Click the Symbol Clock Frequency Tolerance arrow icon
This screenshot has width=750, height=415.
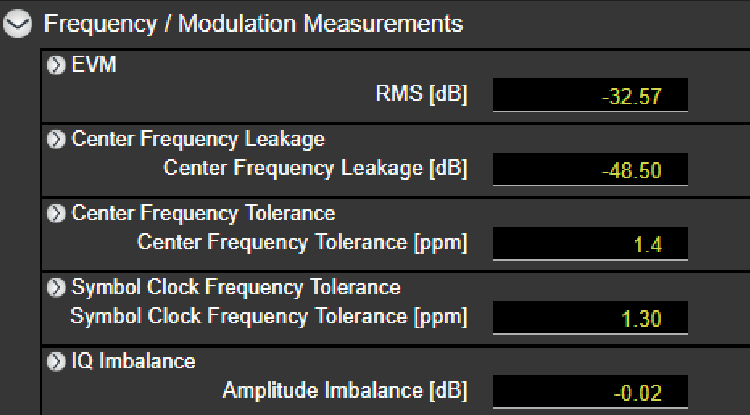(57, 287)
